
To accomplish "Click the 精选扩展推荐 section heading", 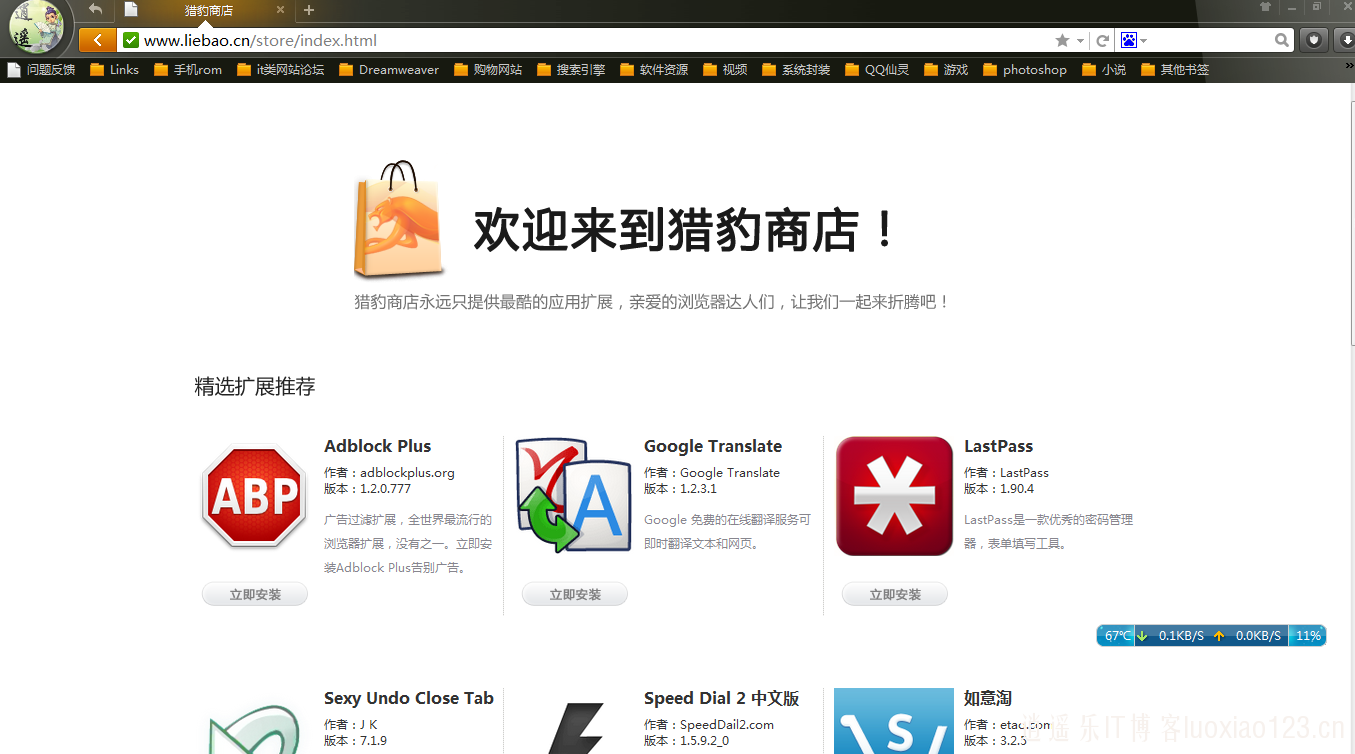I will pos(255,386).
